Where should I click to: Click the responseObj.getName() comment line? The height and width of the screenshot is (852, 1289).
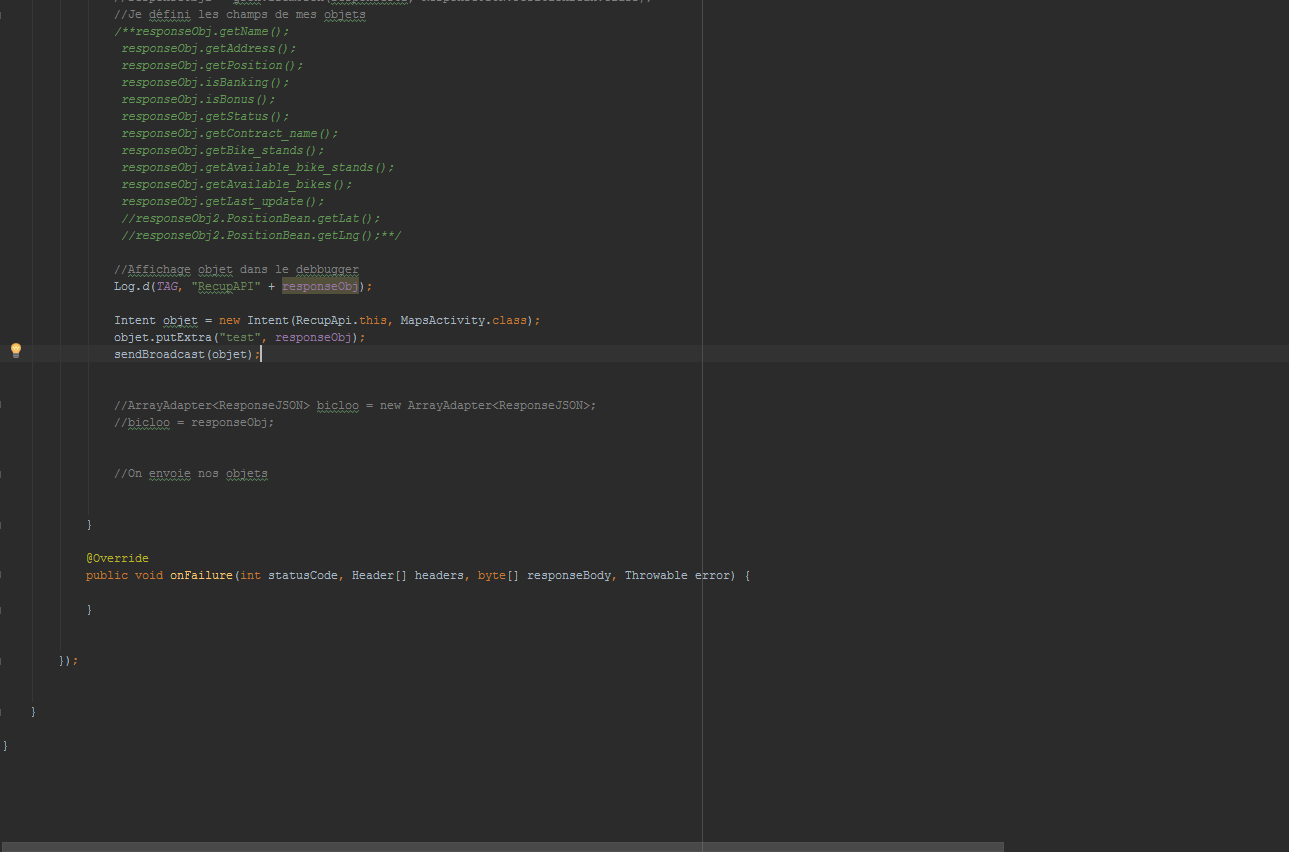point(202,32)
